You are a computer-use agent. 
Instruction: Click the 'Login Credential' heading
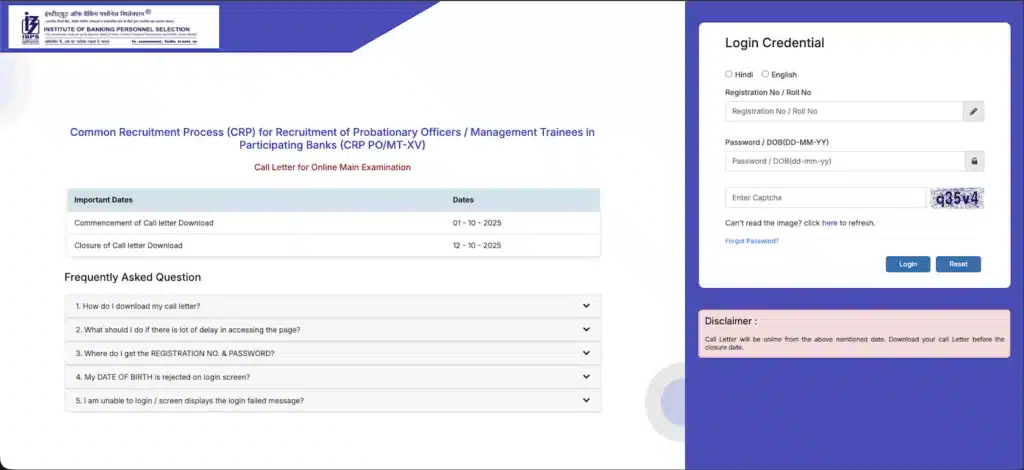(x=775, y=43)
